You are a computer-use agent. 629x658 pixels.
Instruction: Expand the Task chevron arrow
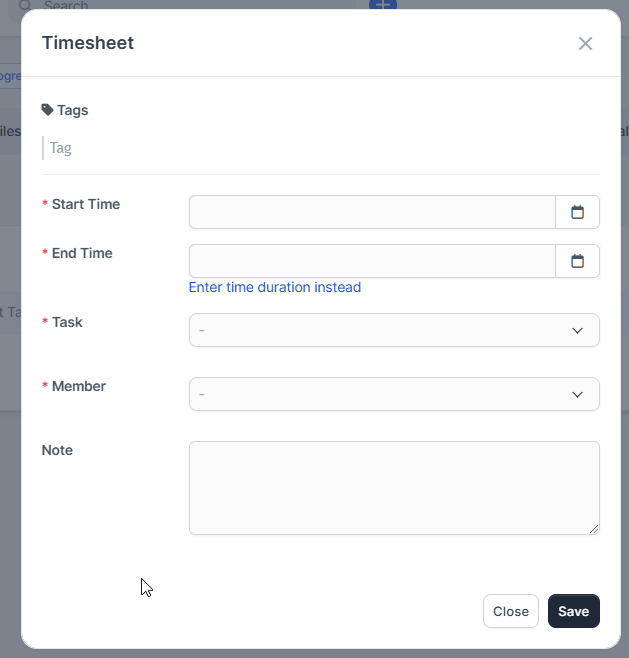pyautogui.click(x=577, y=330)
